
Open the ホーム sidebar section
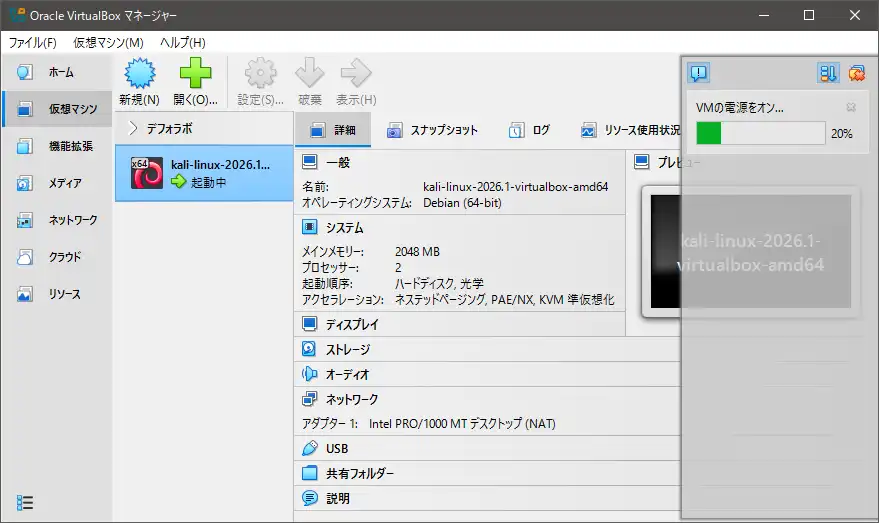coord(56,72)
